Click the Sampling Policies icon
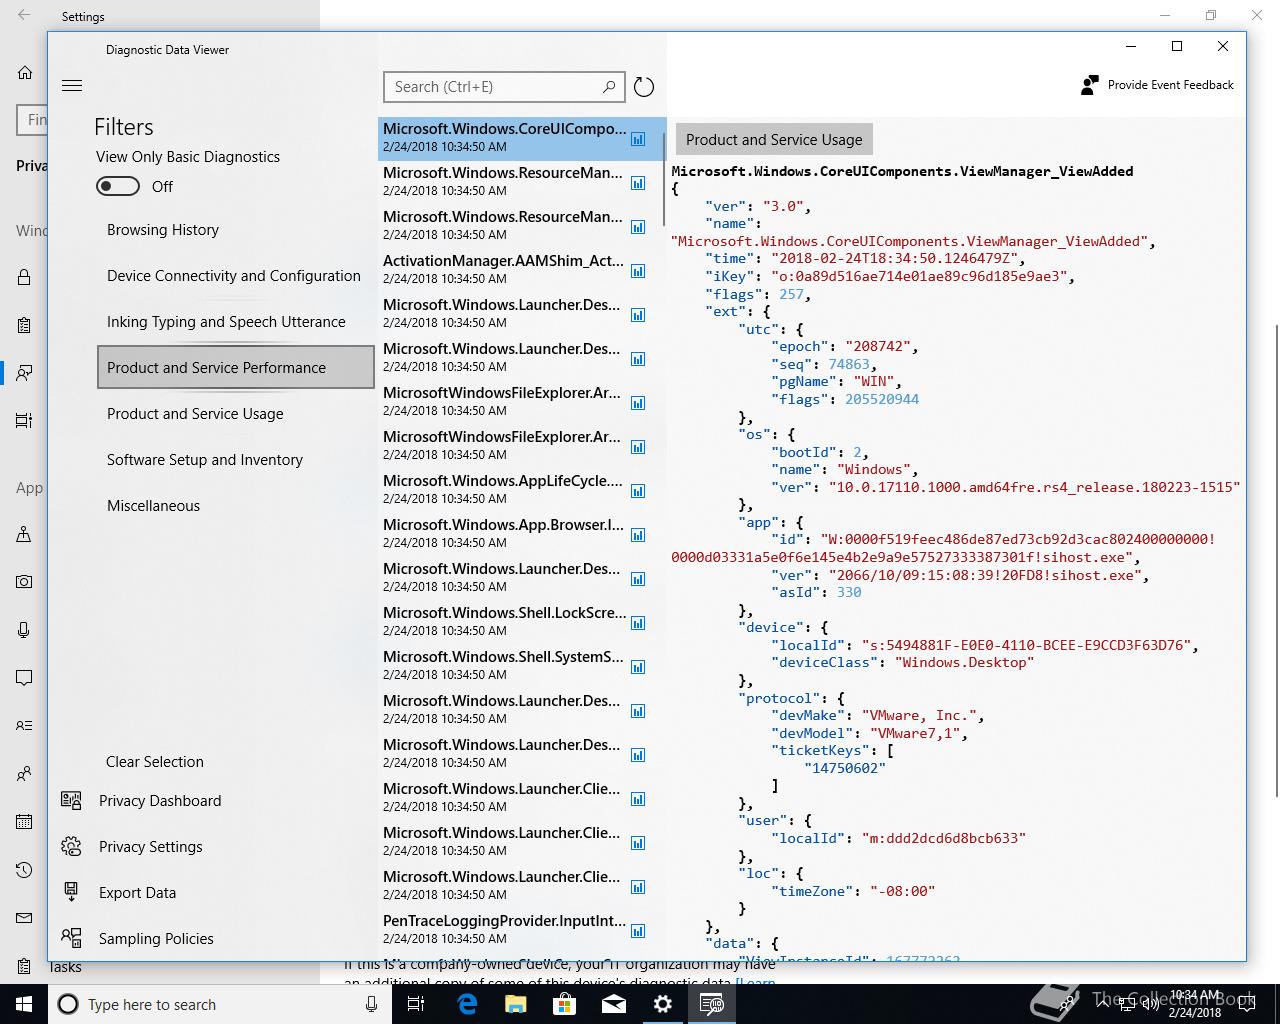Viewport: 1280px width, 1024px height. [x=71, y=938]
